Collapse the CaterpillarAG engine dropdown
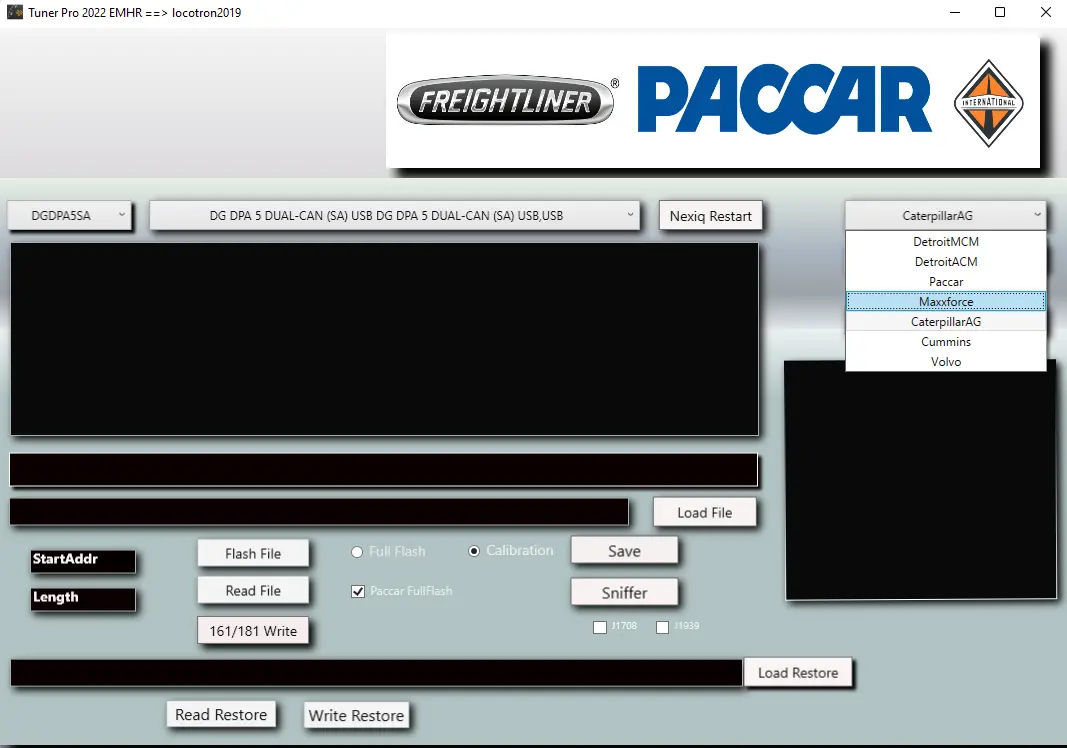The width and height of the screenshot is (1067, 748). [x=945, y=216]
